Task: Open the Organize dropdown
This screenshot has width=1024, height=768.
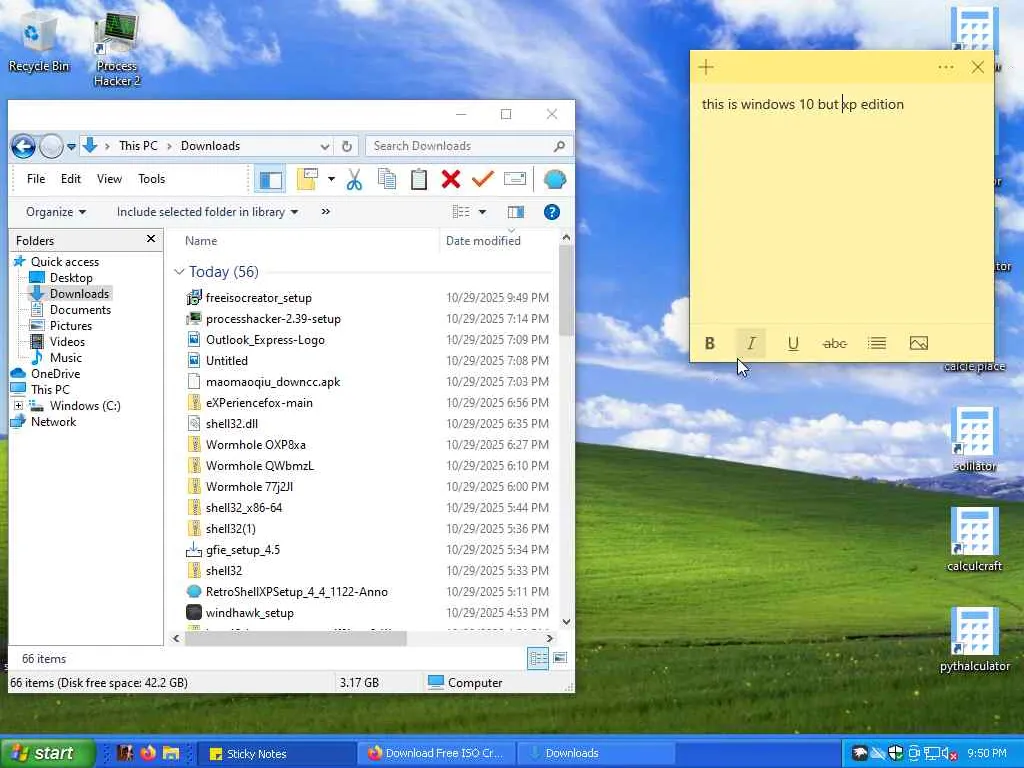Action: pos(56,212)
